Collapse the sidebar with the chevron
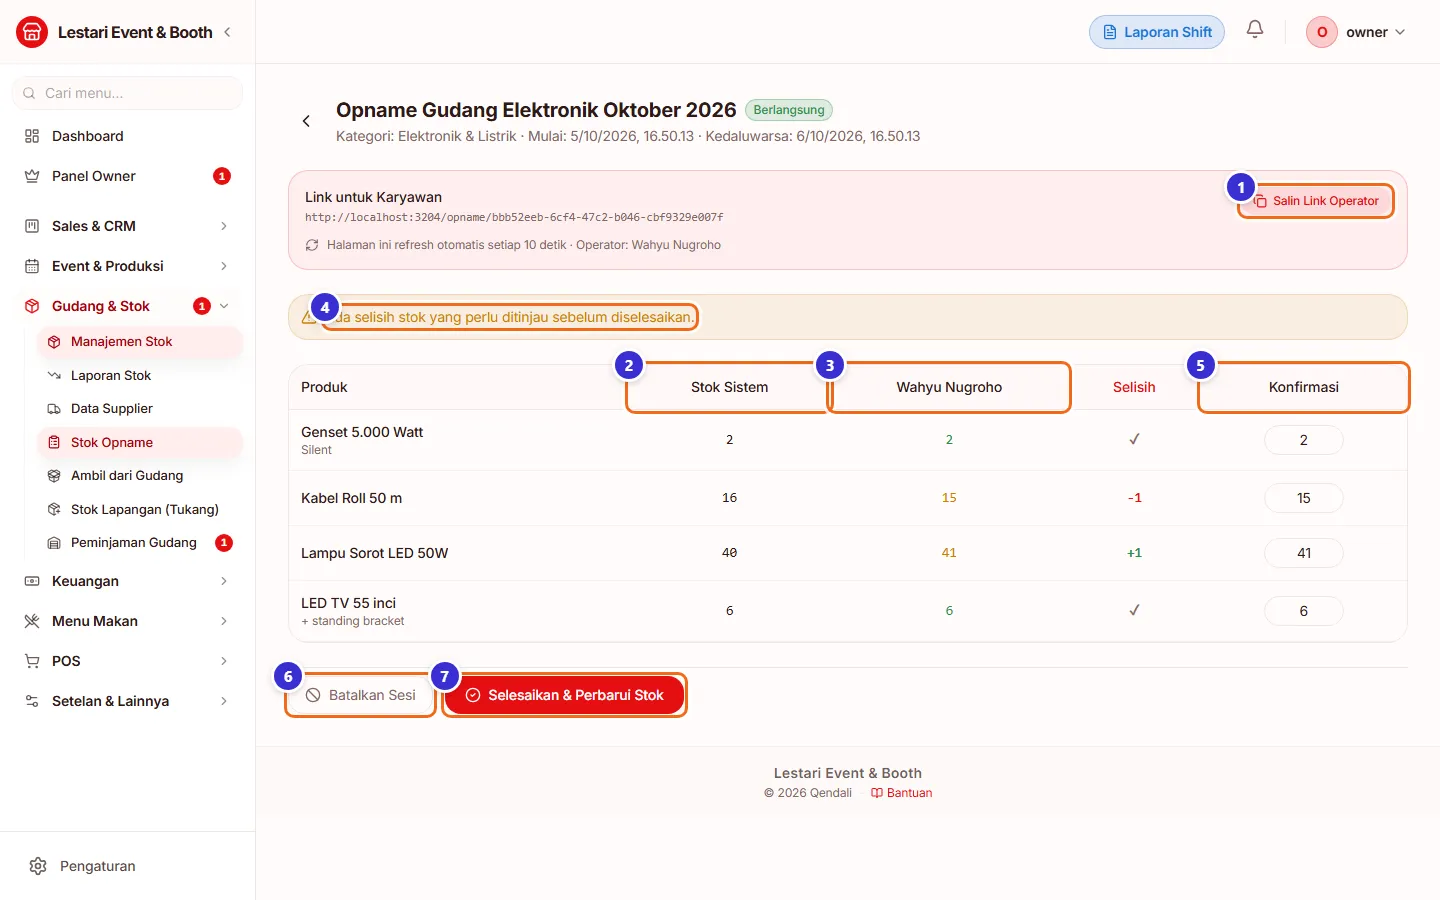 [228, 32]
